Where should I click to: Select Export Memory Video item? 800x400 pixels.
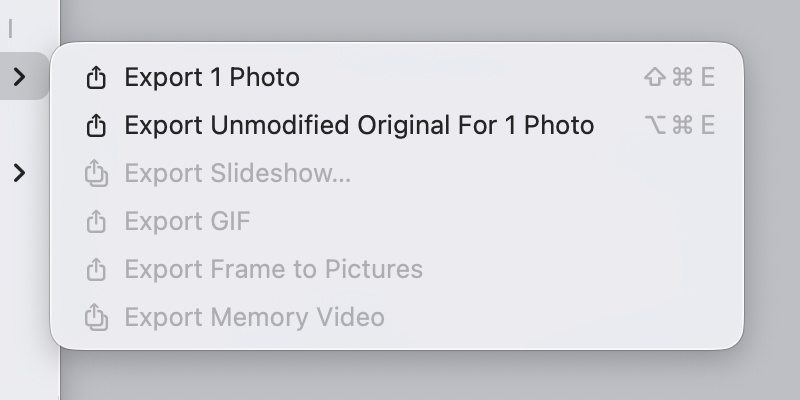254,317
